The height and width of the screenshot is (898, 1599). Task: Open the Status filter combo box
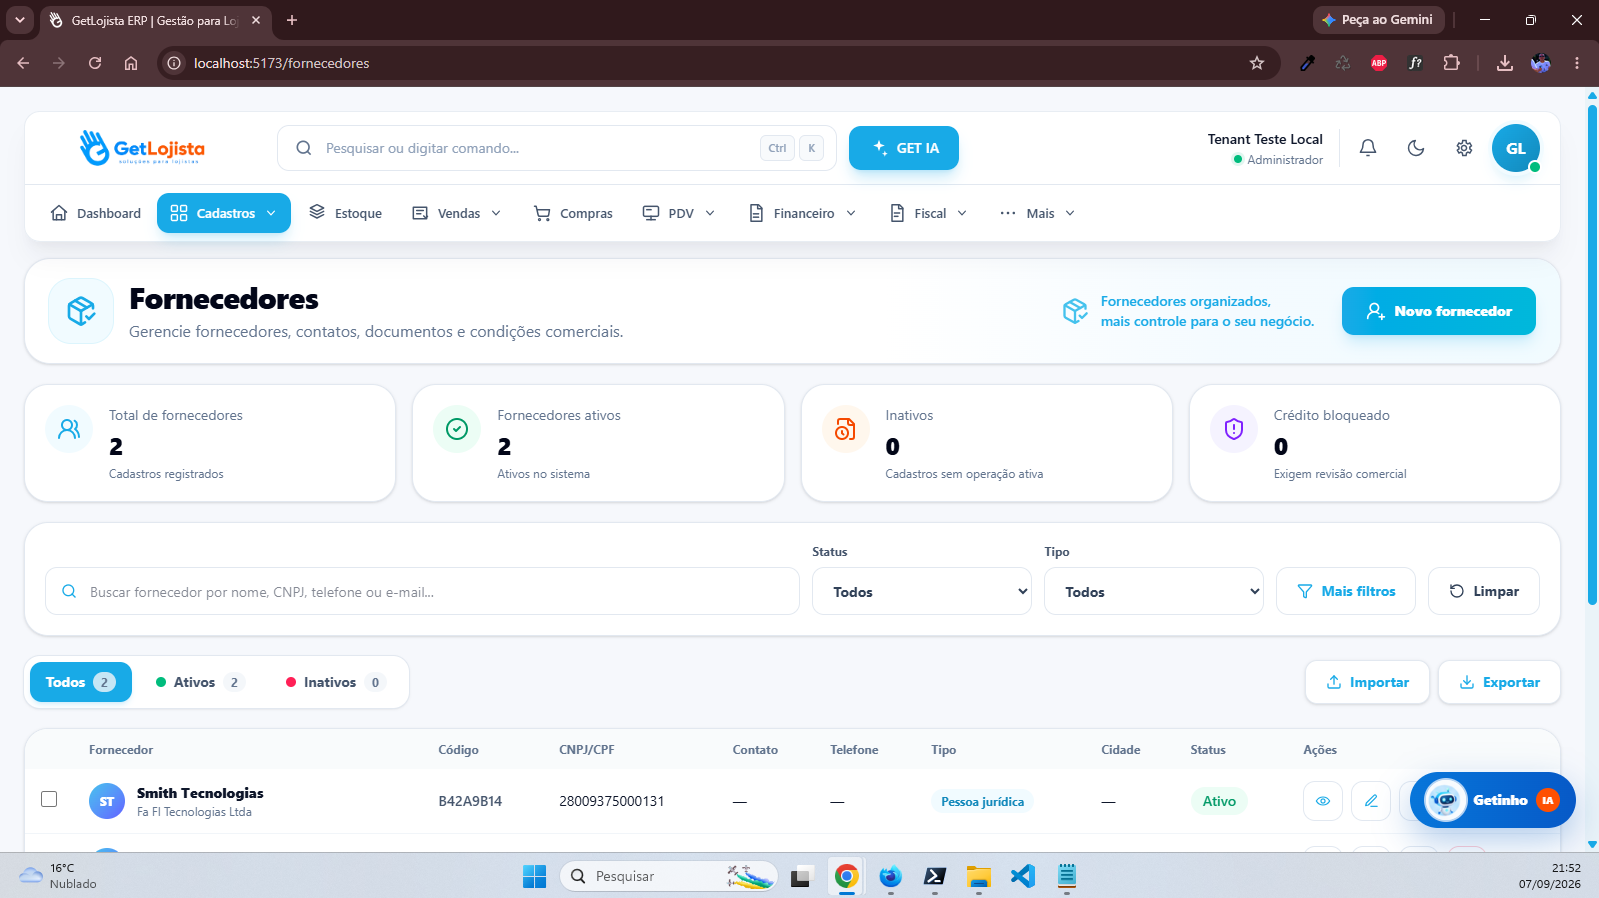click(922, 591)
